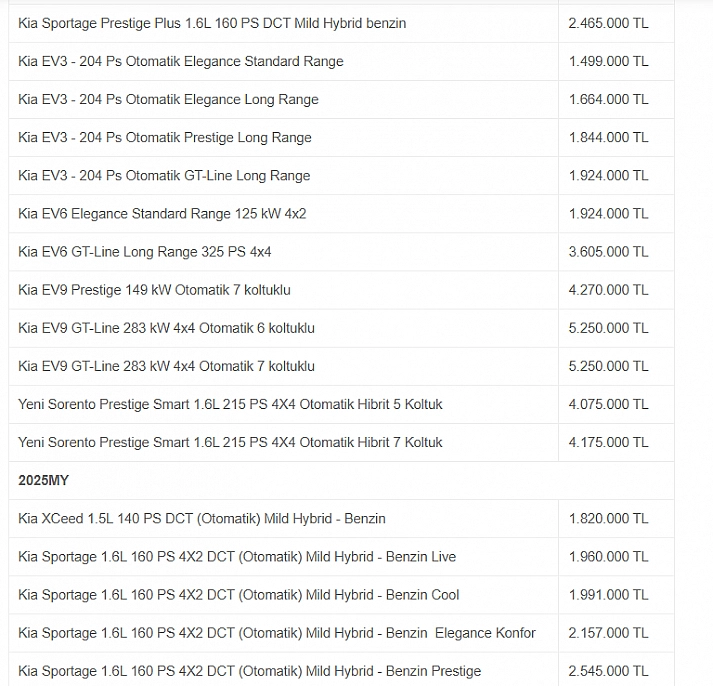Click the 2025MY section heading
This screenshot has width=713, height=686.
[43, 481]
